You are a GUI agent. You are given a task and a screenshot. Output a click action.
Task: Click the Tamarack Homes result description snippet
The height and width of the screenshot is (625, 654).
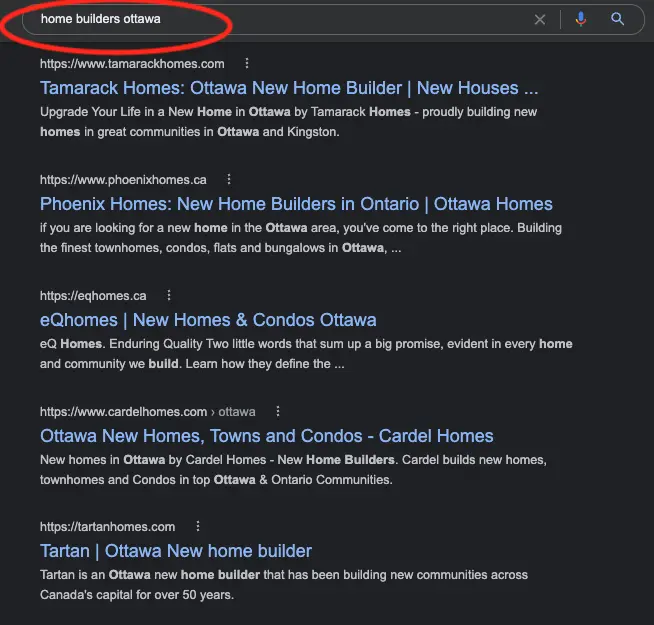click(290, 122)
